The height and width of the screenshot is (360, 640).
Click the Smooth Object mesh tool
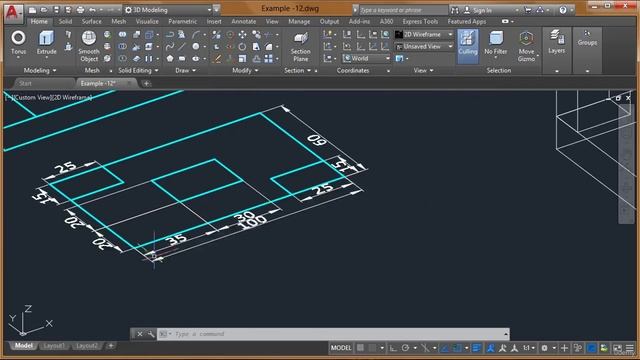click(x=89, y=46)
